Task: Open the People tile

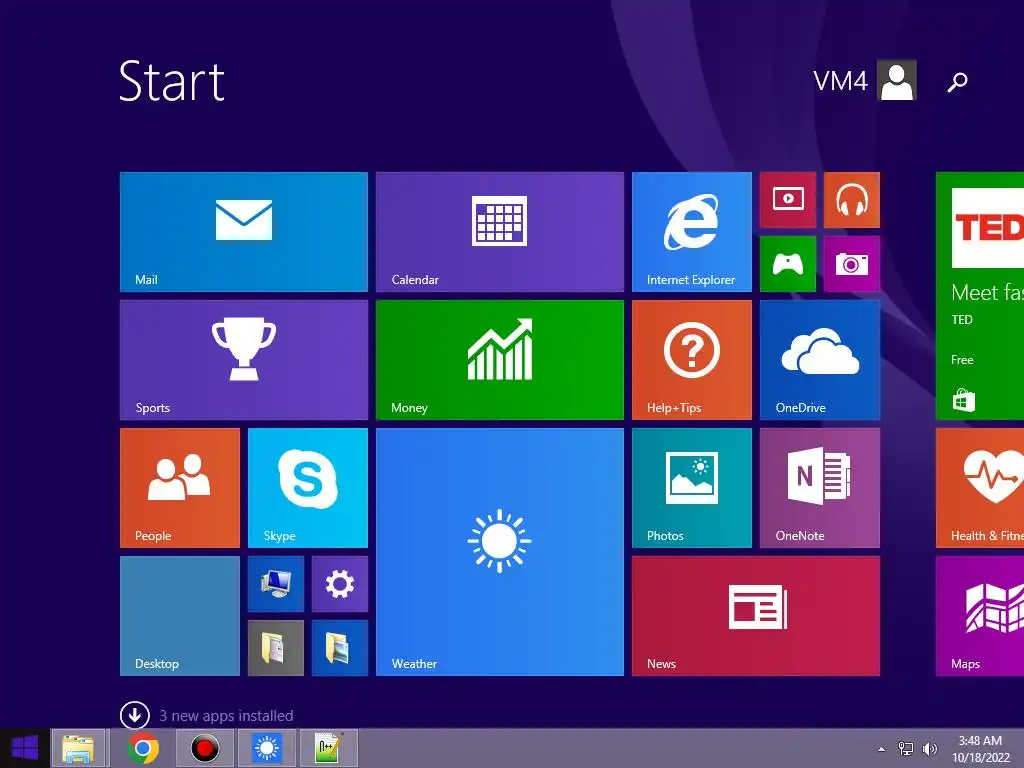Action: [180, 488]
